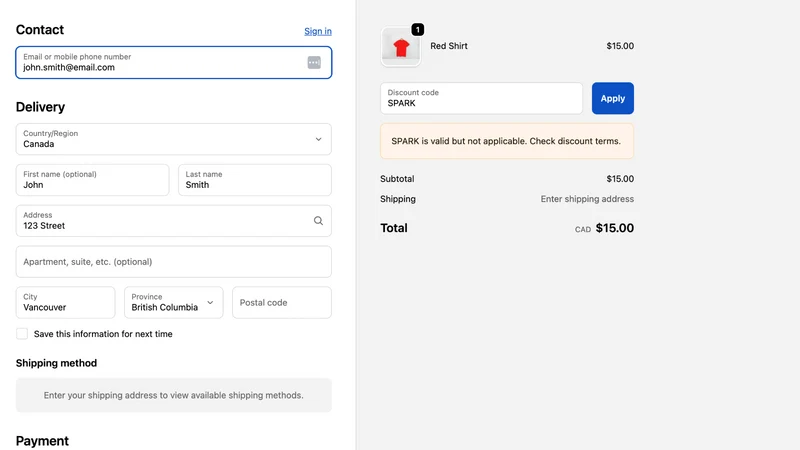The height and width of the screenshot is (450, 800).
Task: Click the quantity badge on the shirt thumbnail
Action: pyautogui.click(x=417, y=30)
